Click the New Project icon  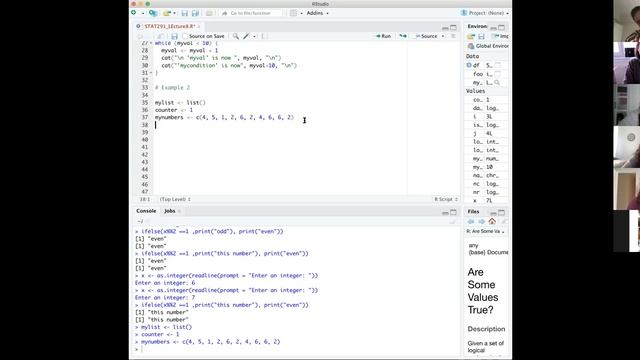tap(153, 13)
